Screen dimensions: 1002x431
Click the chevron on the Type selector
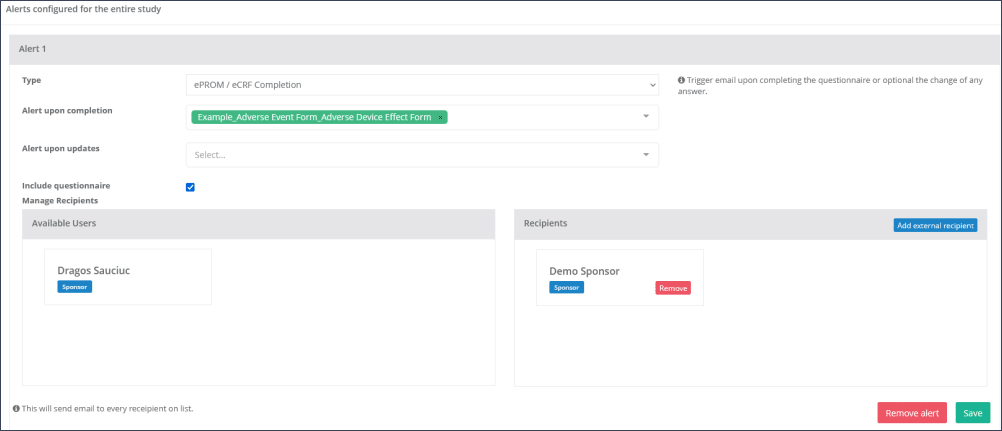point(651,85)
